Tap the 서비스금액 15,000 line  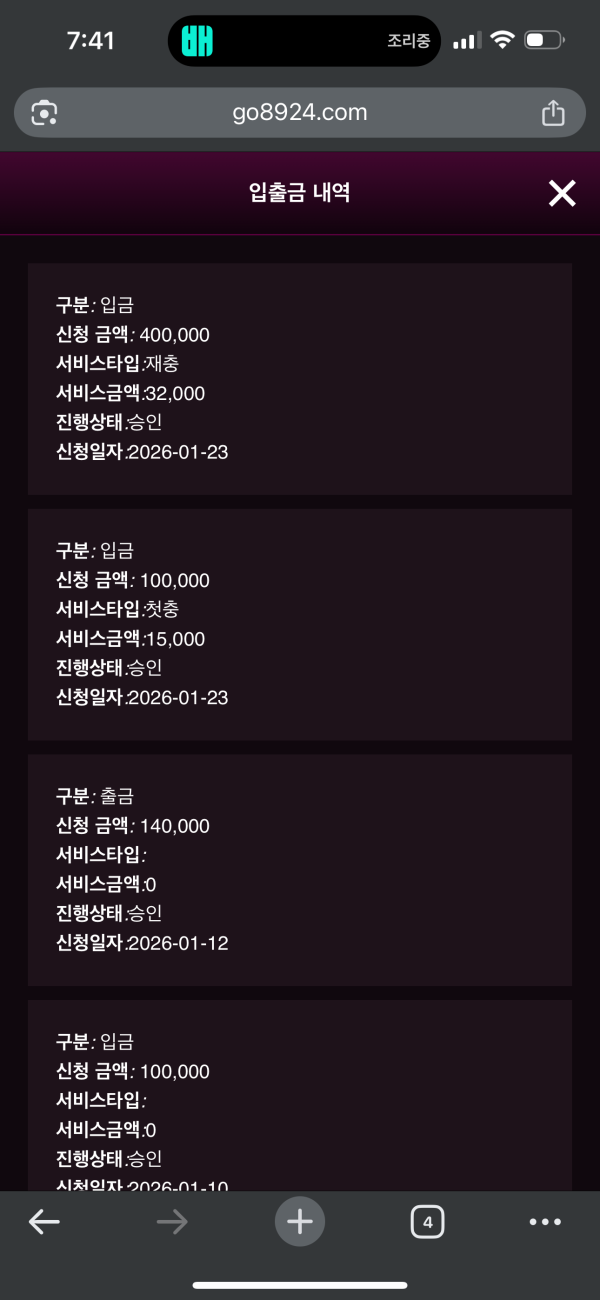click(x=130, y=639)
